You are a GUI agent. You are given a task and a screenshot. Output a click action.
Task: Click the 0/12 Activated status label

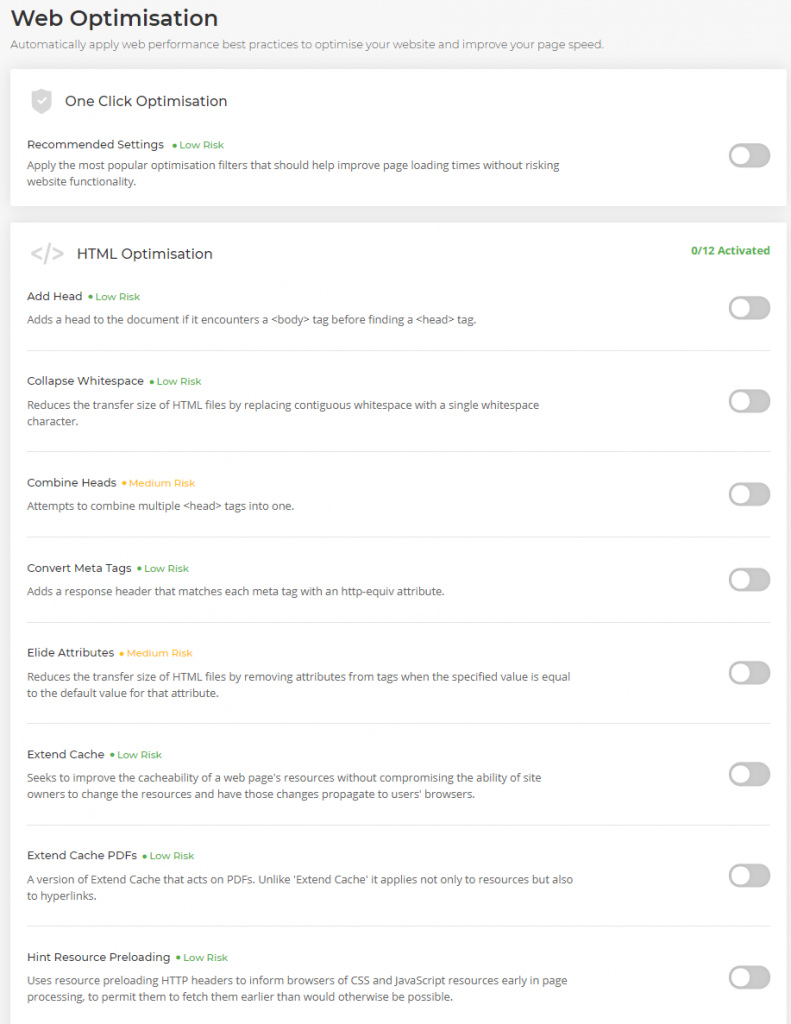point(730,251)
